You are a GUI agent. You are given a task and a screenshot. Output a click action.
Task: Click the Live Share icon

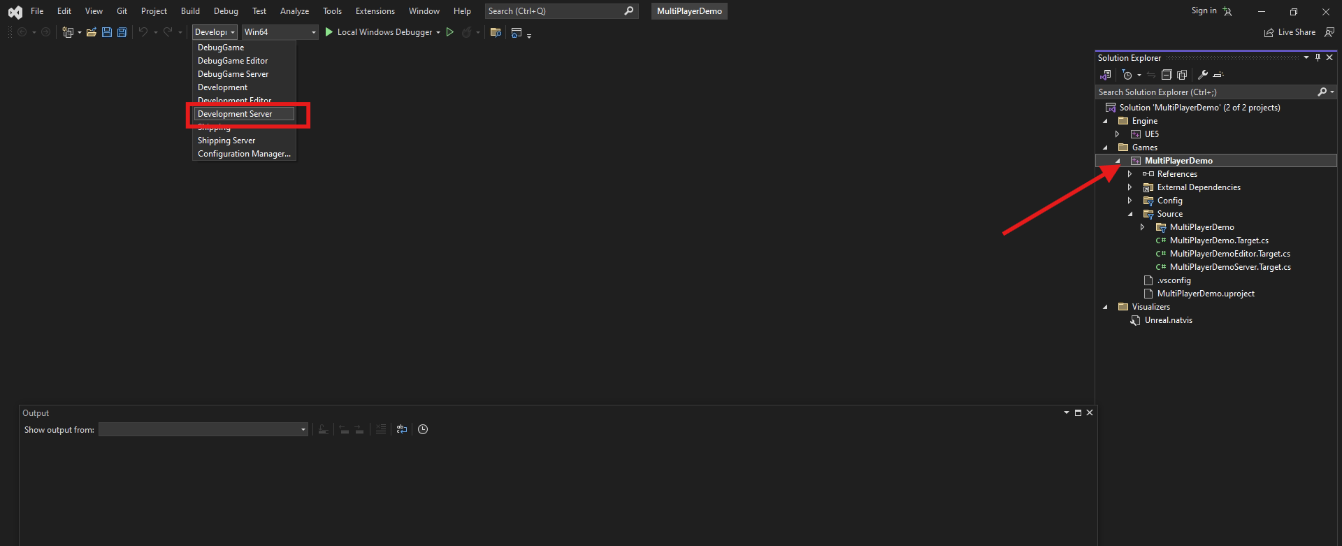(1270, 32)
